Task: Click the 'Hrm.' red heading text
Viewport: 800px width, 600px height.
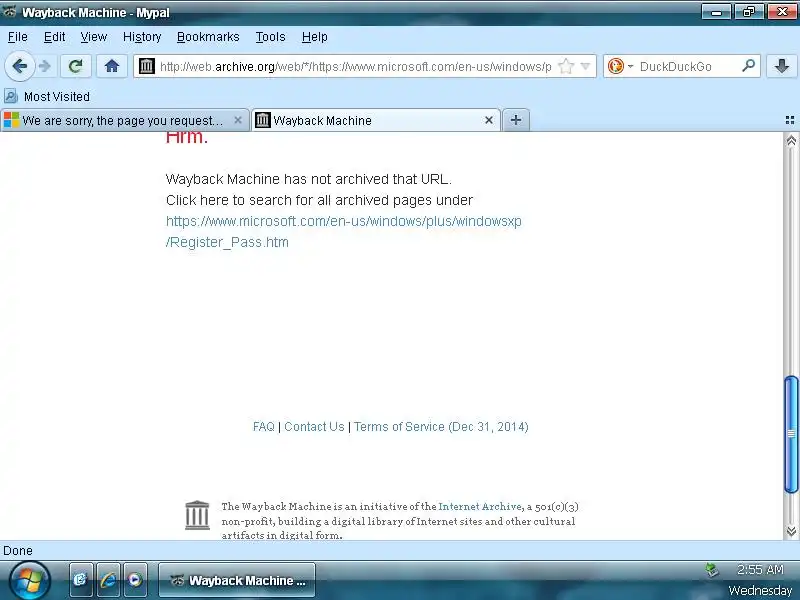Action: [187, 137]
